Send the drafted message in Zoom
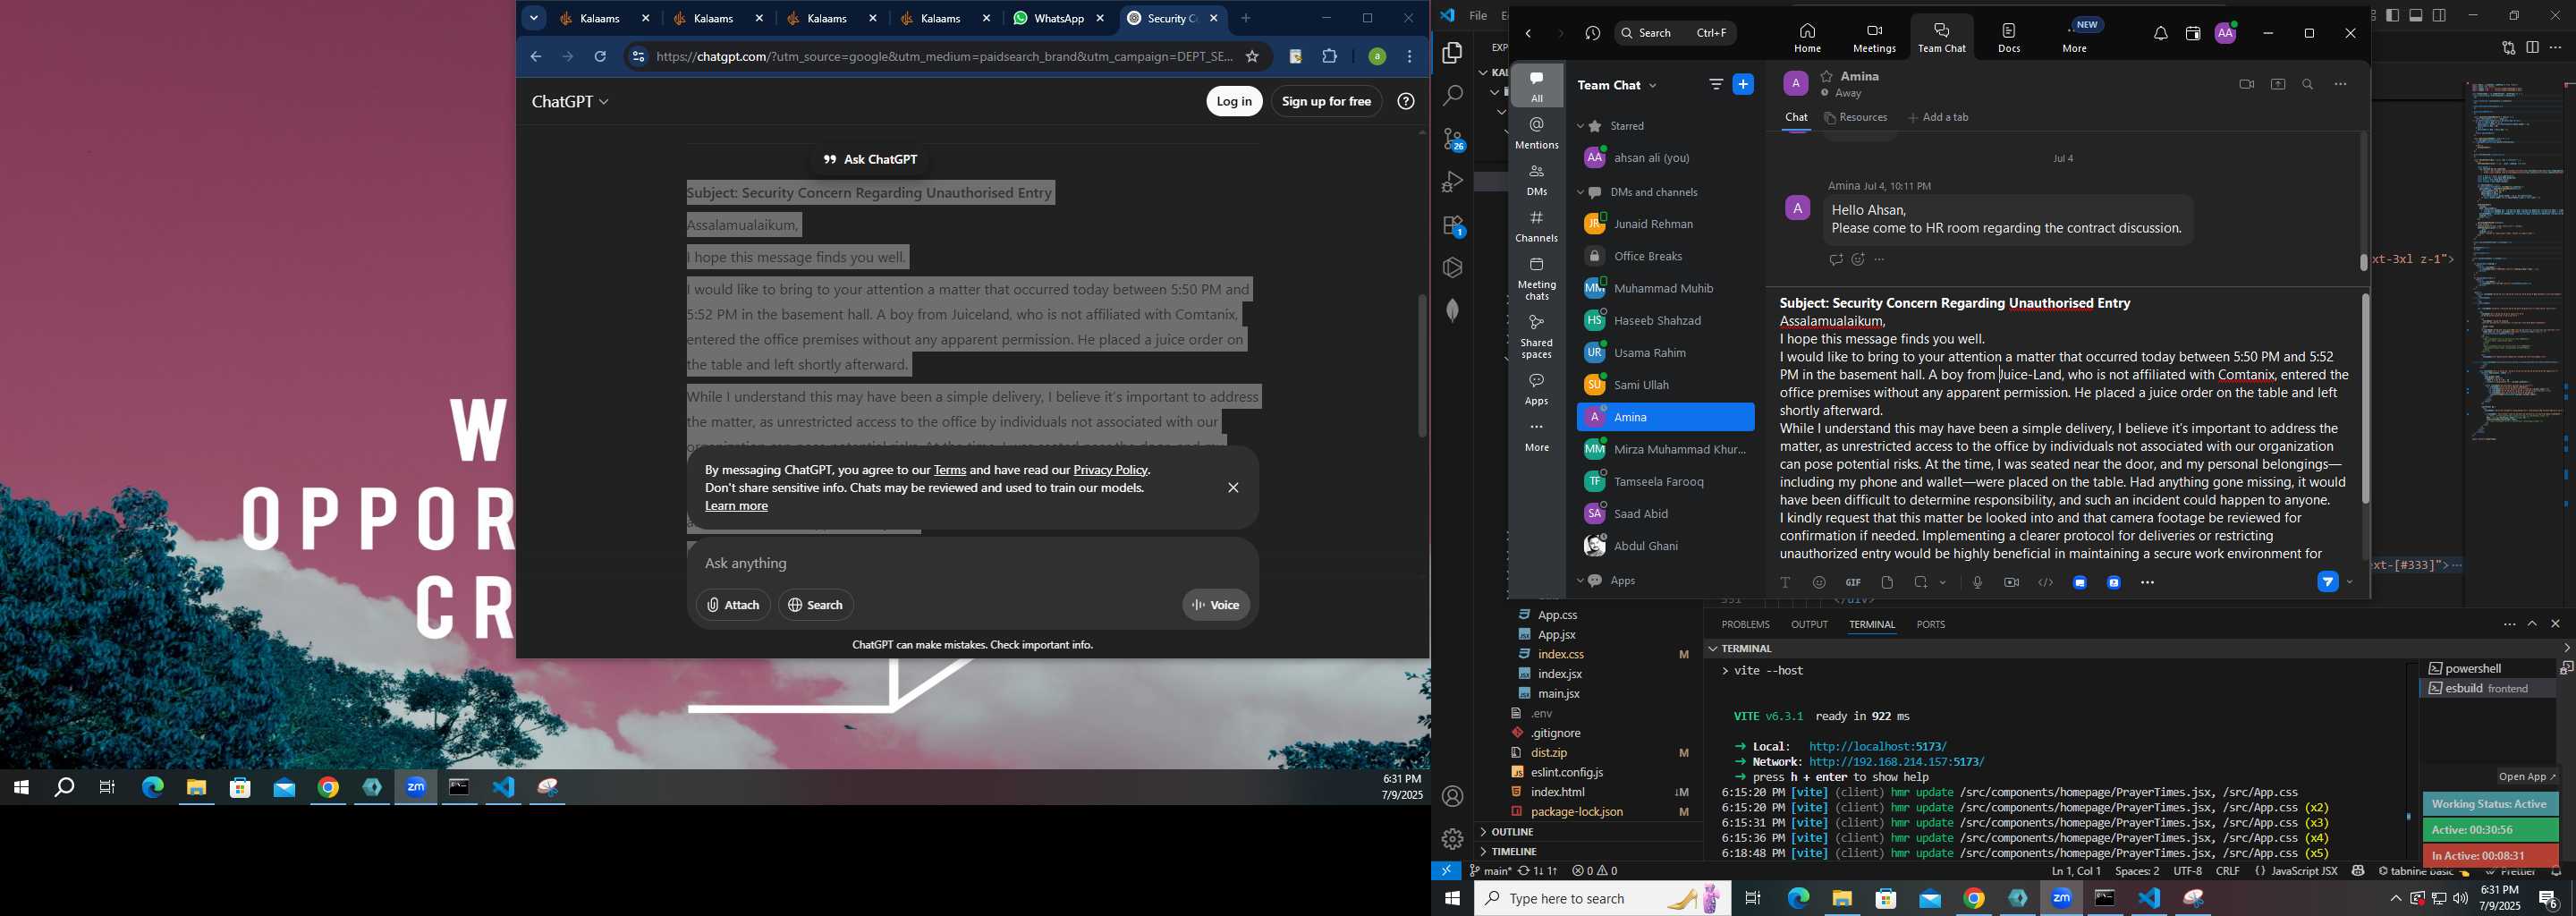This screenshot has height=916, width=2576. [2327, 582]
